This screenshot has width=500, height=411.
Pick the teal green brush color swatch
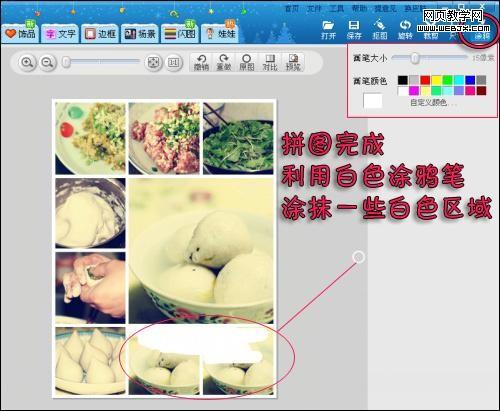click(x=437, y=91)
